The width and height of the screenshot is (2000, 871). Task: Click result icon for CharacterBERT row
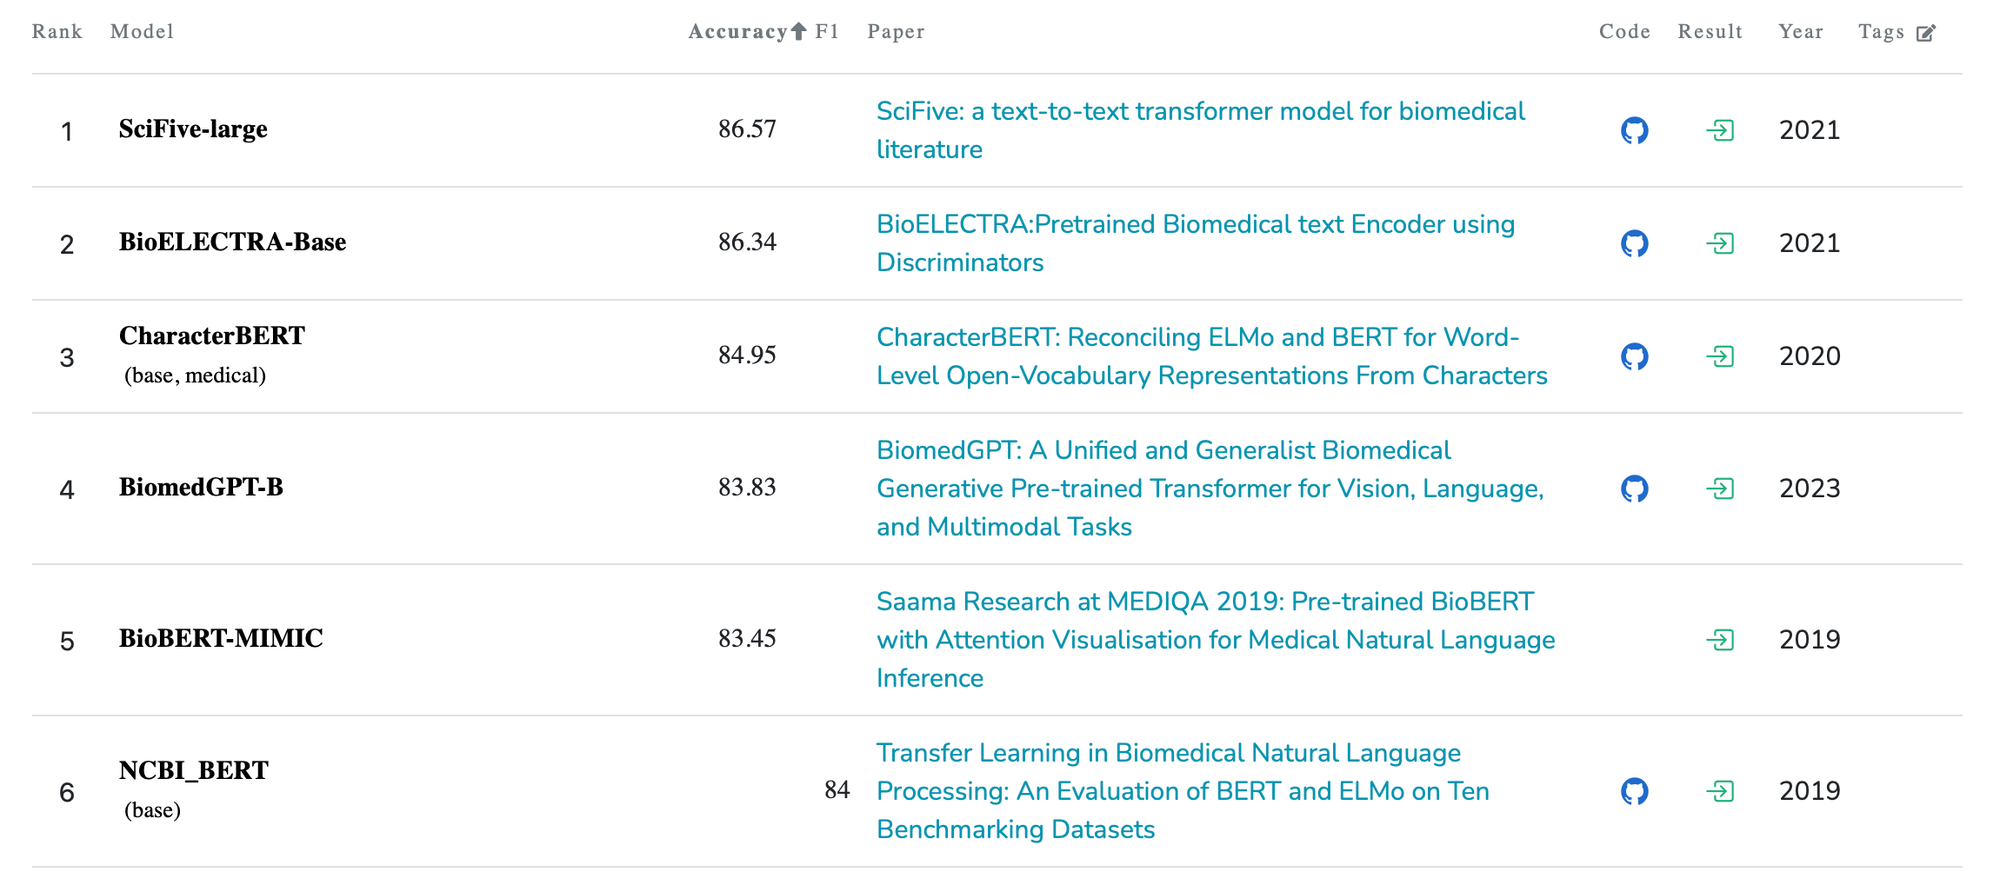[x=1720, y=356]
